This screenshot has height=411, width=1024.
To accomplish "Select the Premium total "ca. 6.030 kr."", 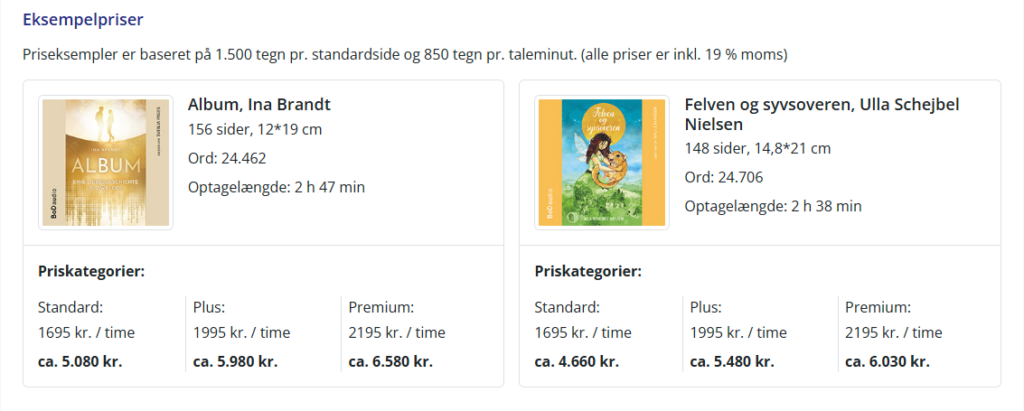I will (x=887, y=361).
